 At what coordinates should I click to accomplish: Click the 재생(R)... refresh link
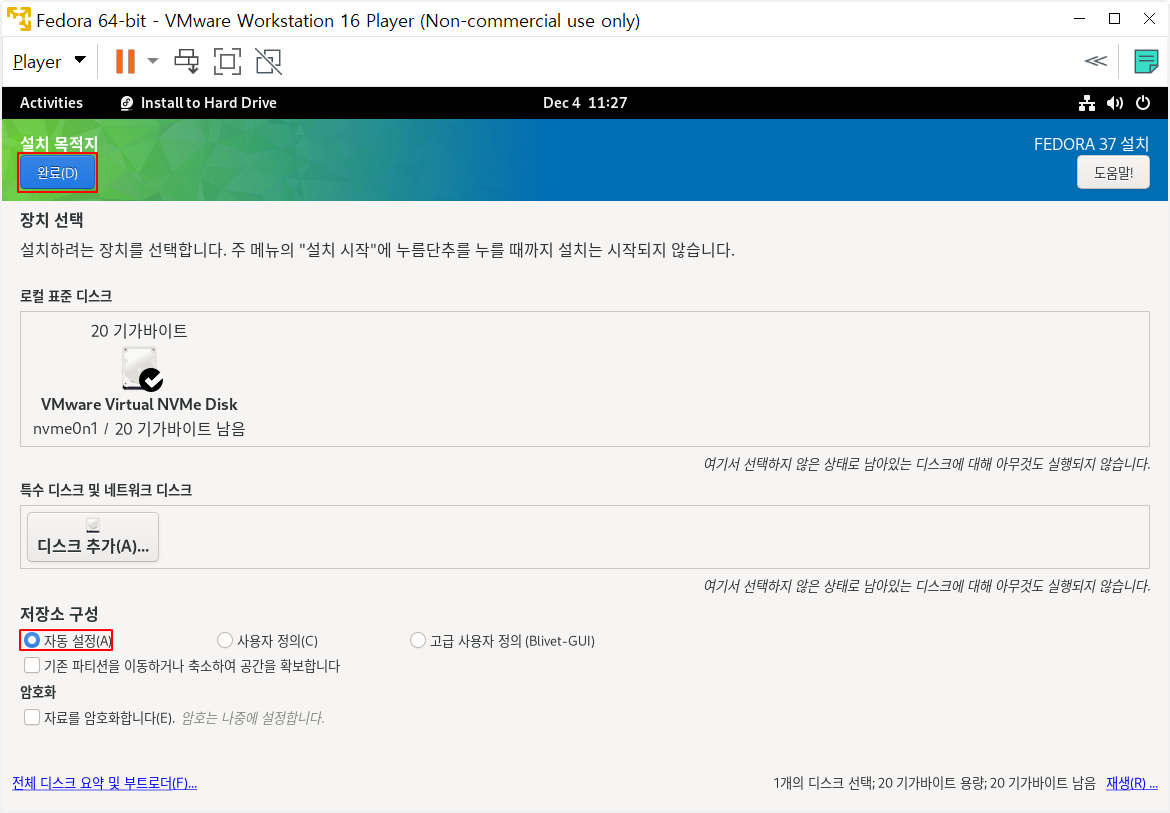[1132, 782]
